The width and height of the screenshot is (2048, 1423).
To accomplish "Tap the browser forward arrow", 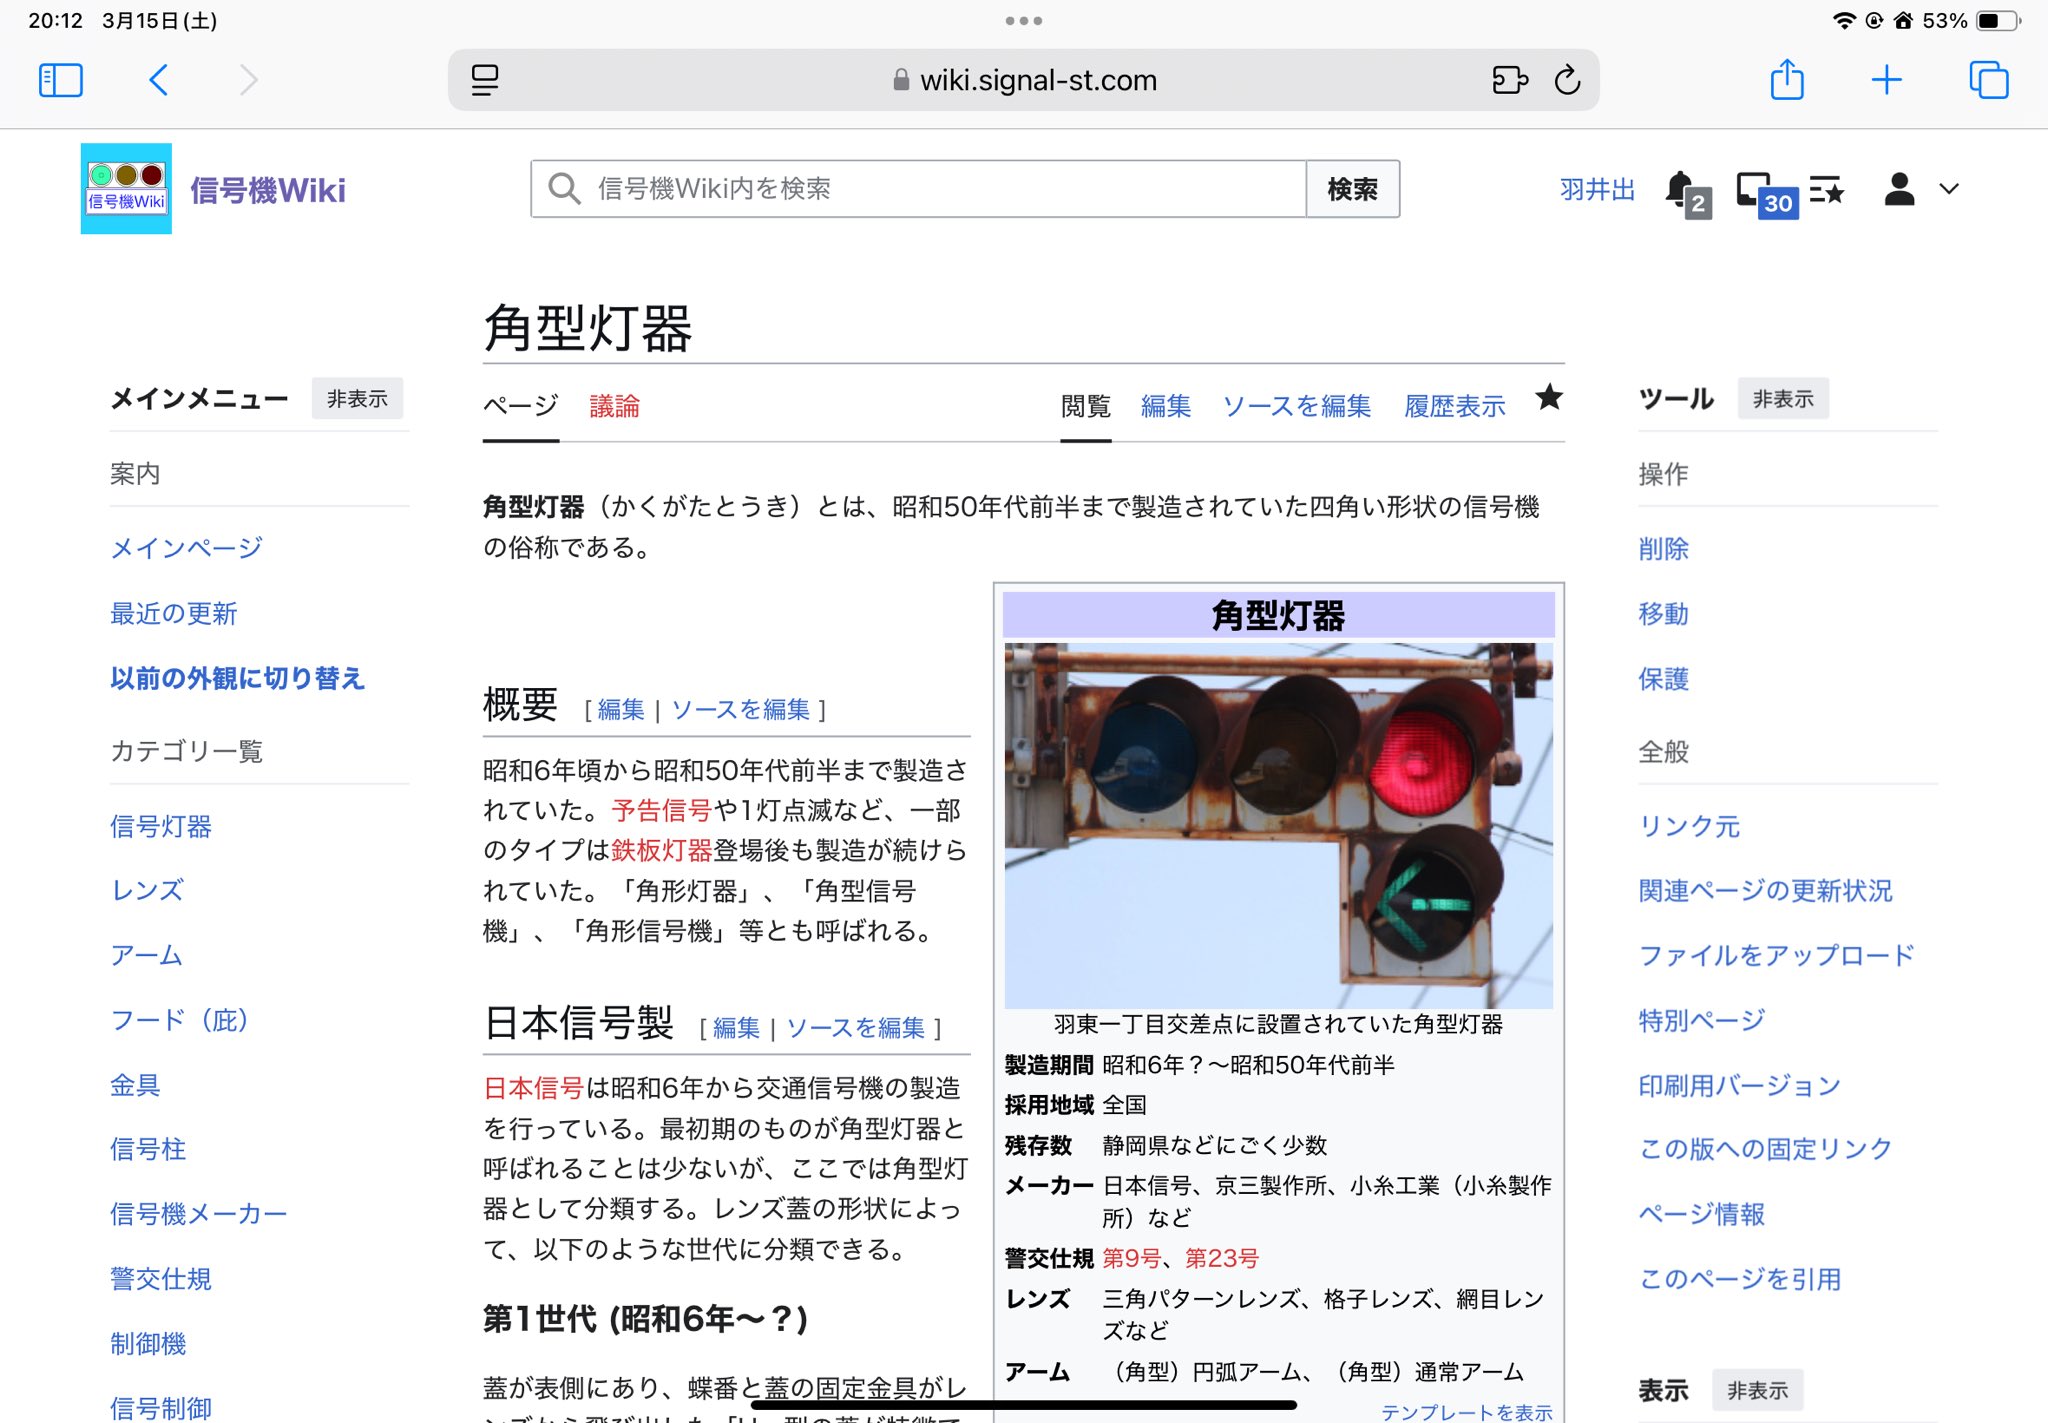I will (x=248, y=80).
